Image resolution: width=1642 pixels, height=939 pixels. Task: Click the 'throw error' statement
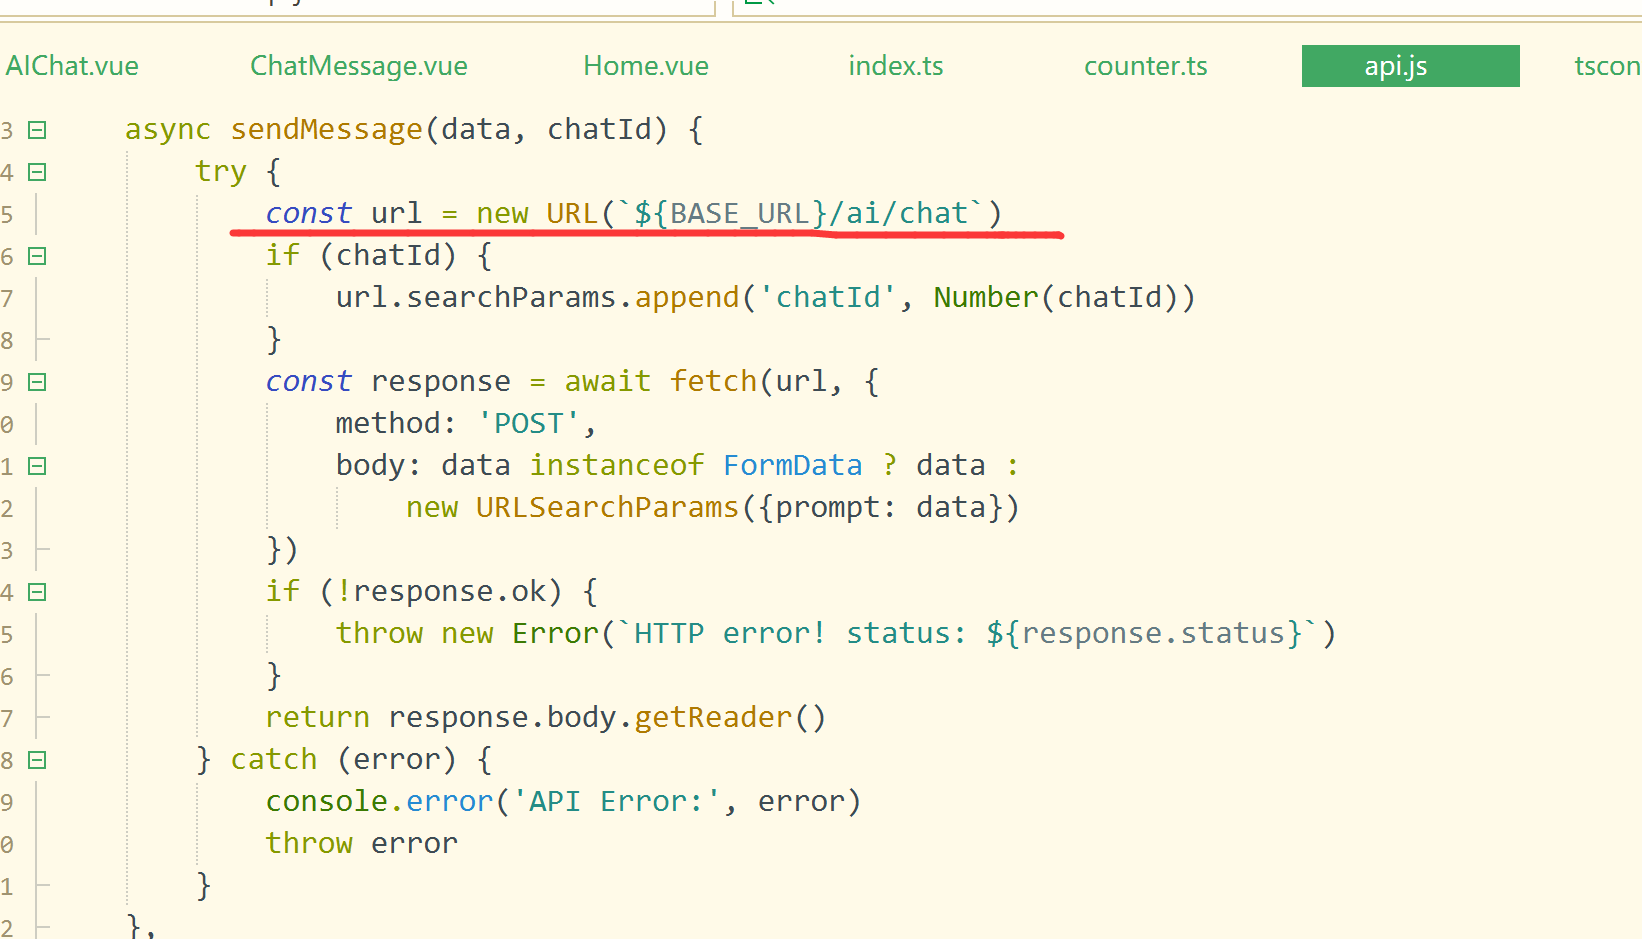[362, 844]
